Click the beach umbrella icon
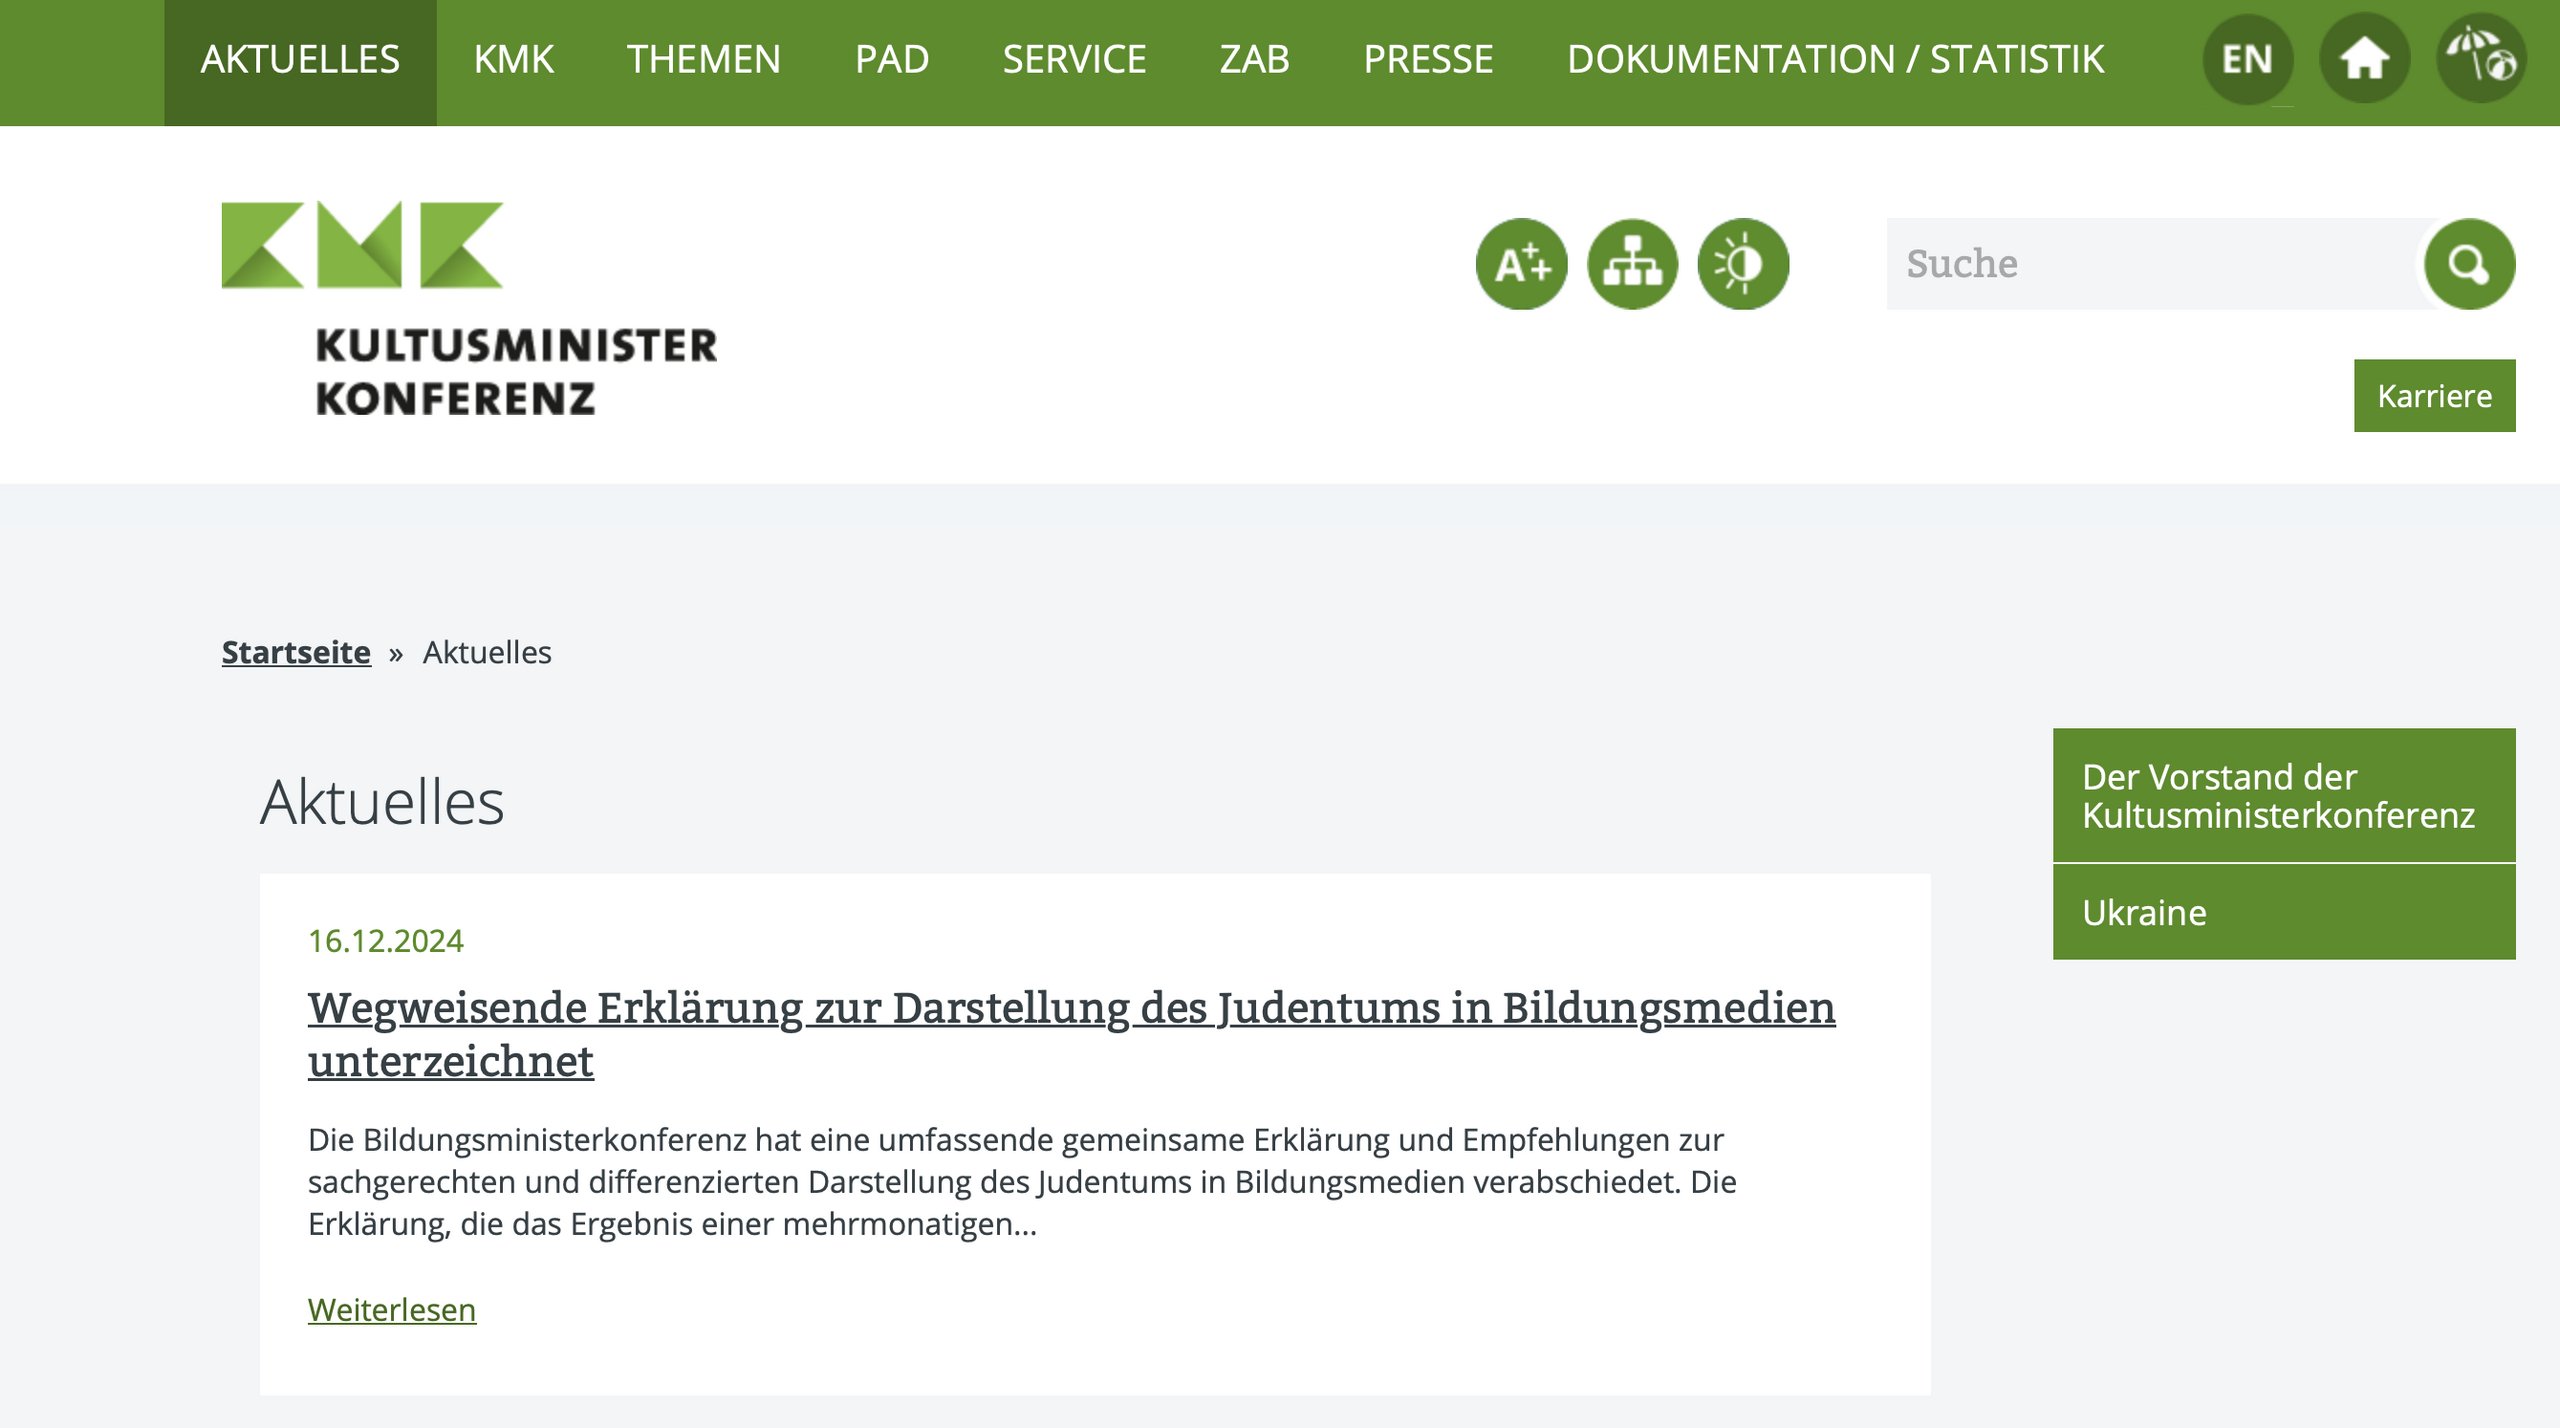Viewport: 2560px width, 1428px height. [x=2481, y=58]
